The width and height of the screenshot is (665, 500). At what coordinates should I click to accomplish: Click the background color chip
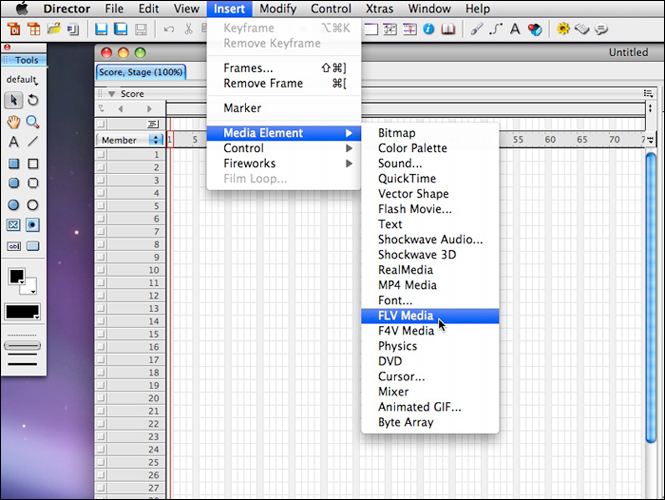click(31, 288)
